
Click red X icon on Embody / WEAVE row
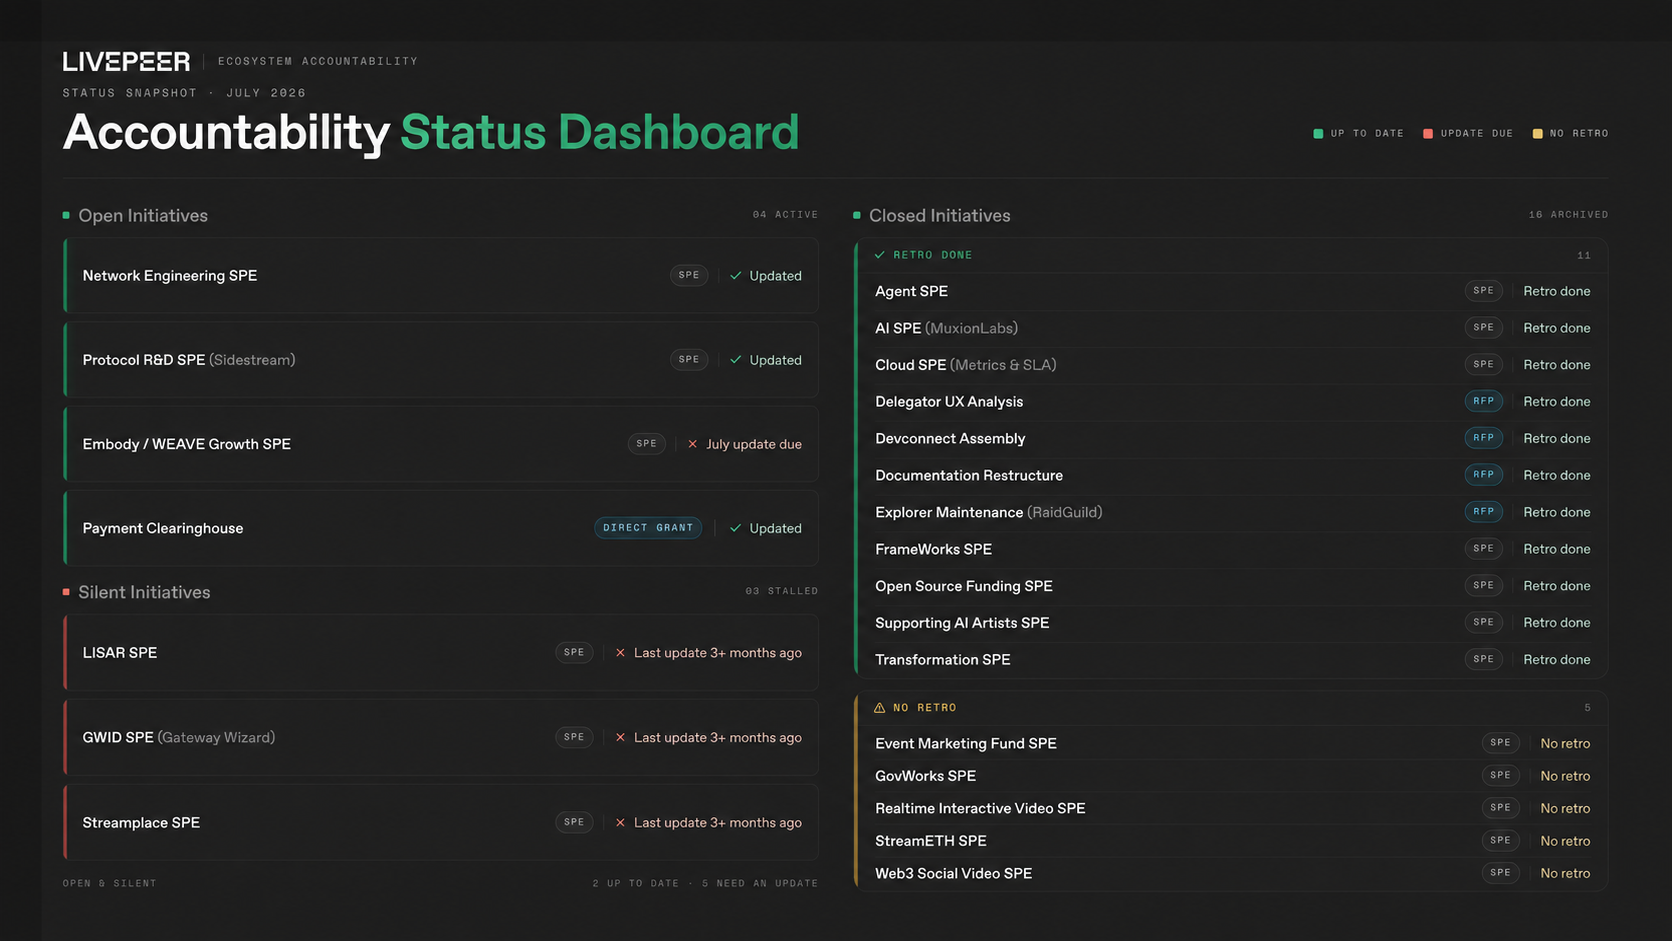pos(692,444)
